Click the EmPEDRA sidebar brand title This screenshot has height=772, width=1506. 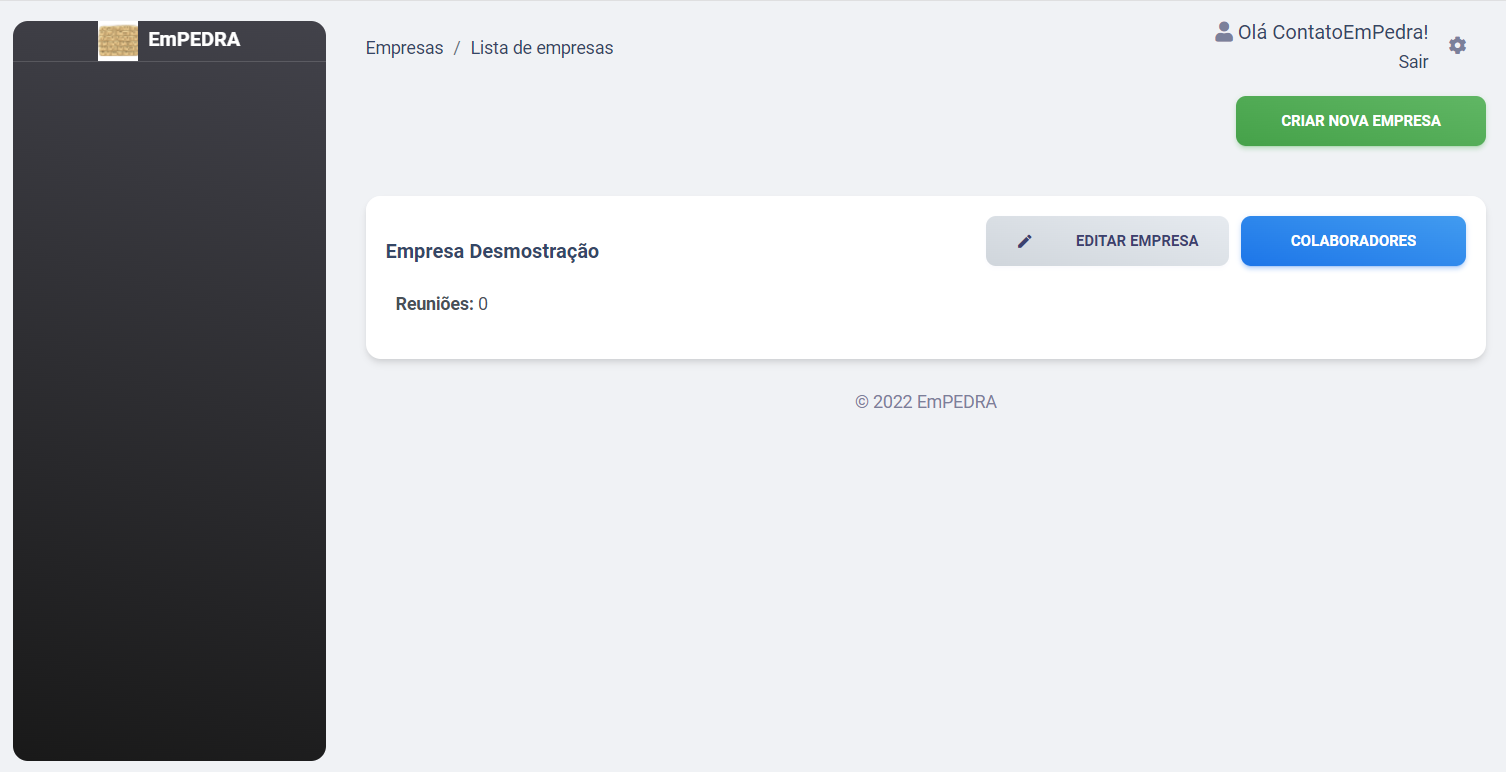point(194,40)
